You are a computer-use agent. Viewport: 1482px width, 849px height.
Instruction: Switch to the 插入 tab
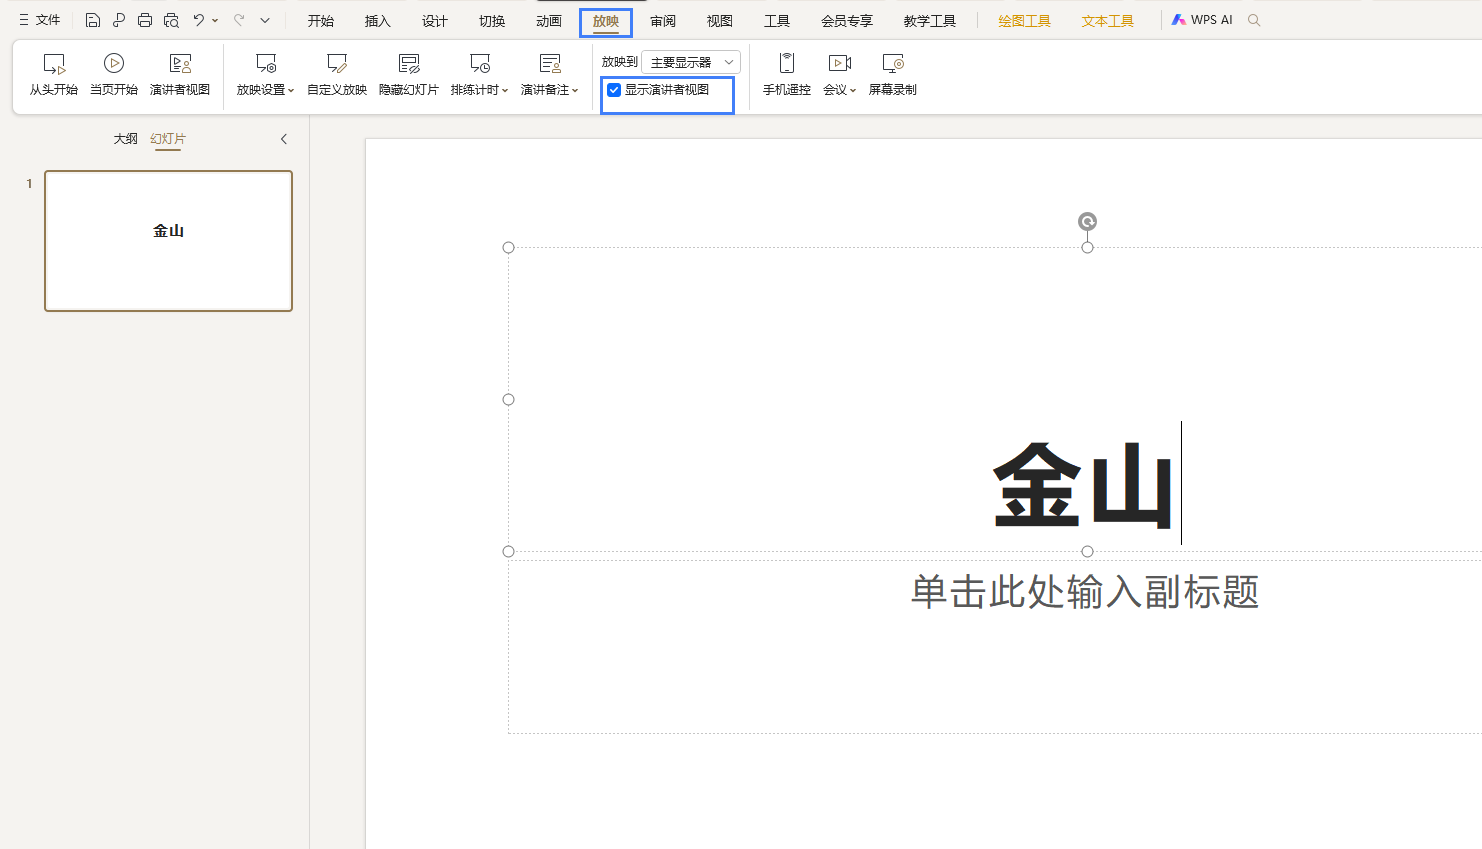[378, 21]
